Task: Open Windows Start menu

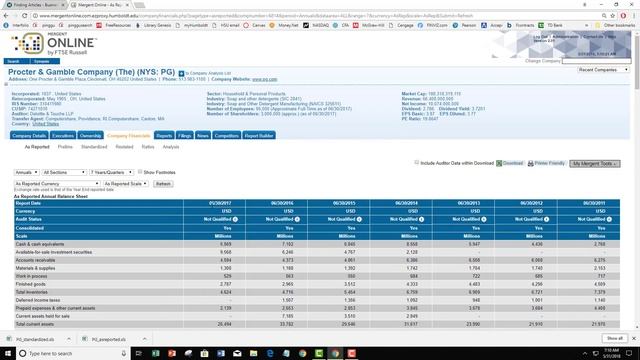Action: 8,353
